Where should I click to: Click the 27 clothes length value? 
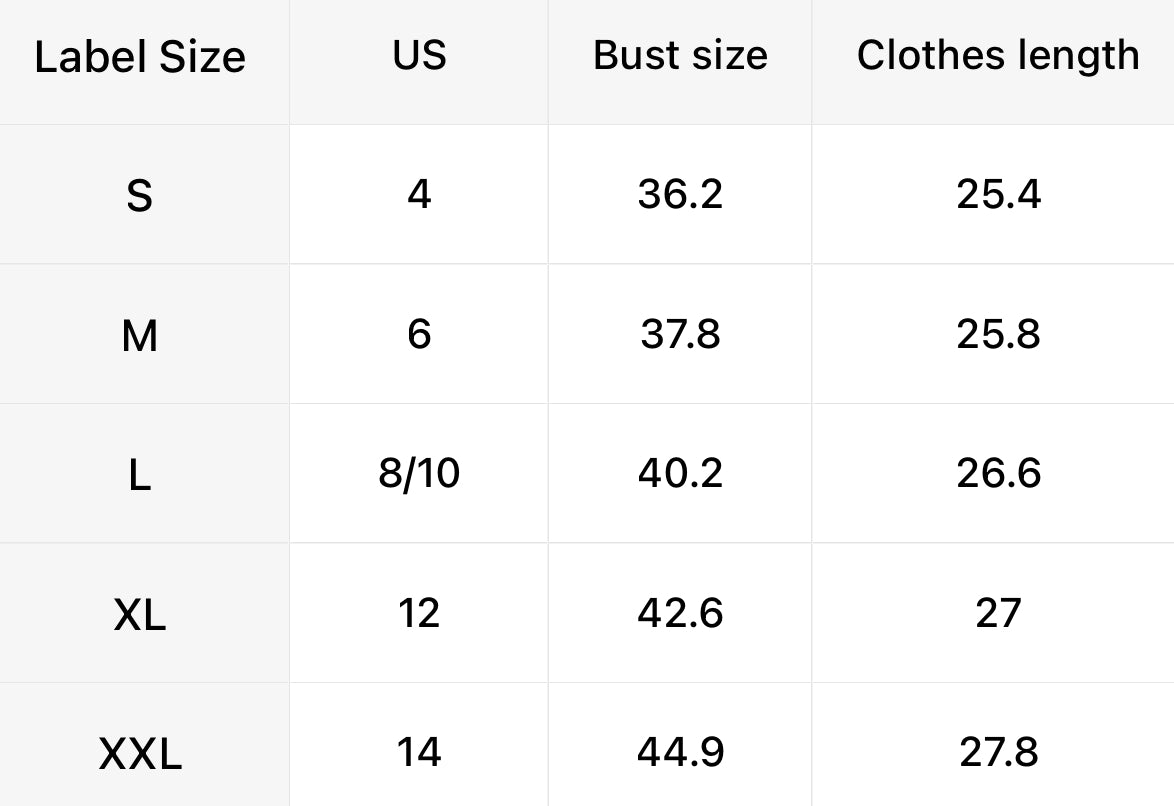[x=998, y=612]
